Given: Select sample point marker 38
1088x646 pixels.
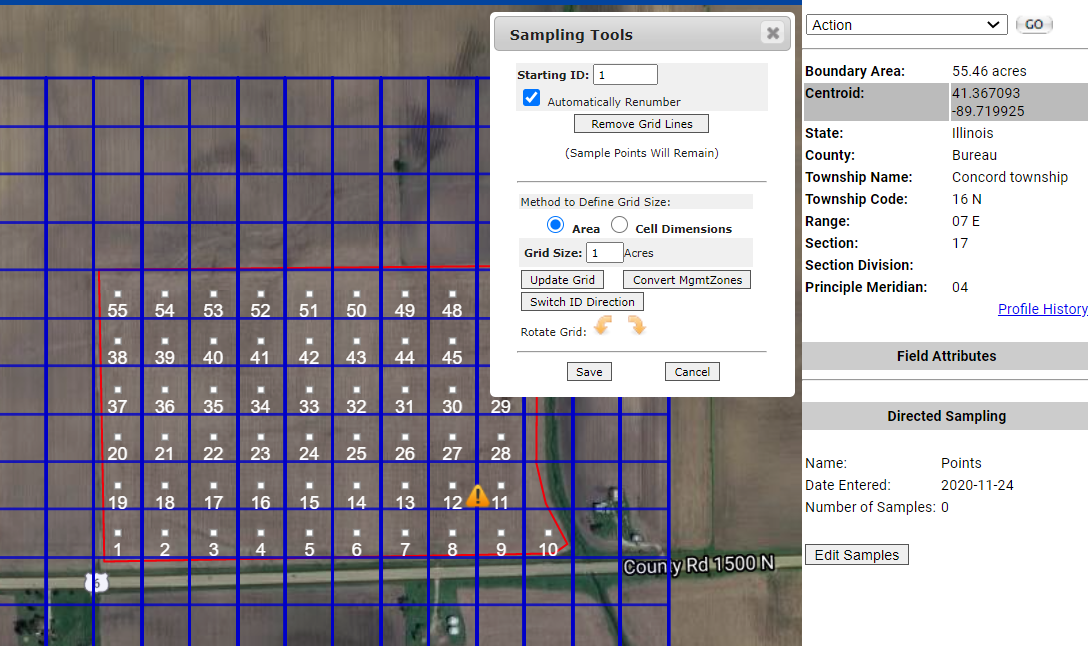Looking at the screenshot, I should coord(117,341).
